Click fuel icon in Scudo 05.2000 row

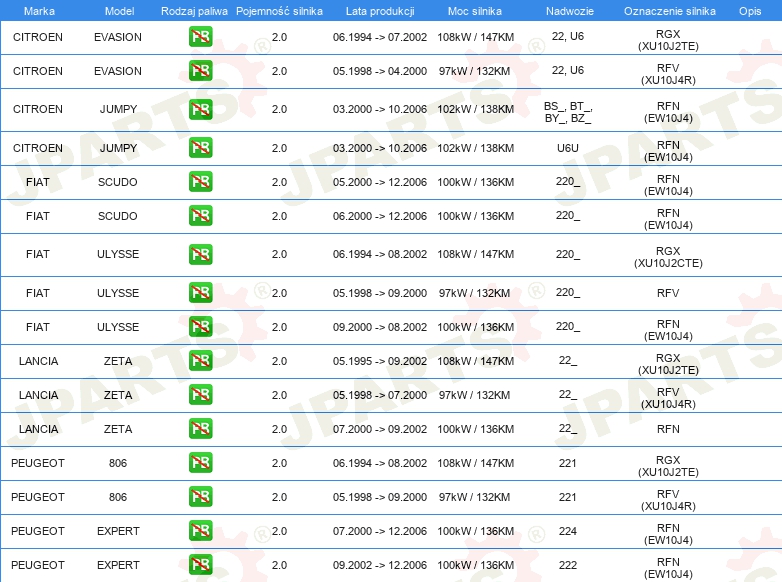(x=200, y=182)
